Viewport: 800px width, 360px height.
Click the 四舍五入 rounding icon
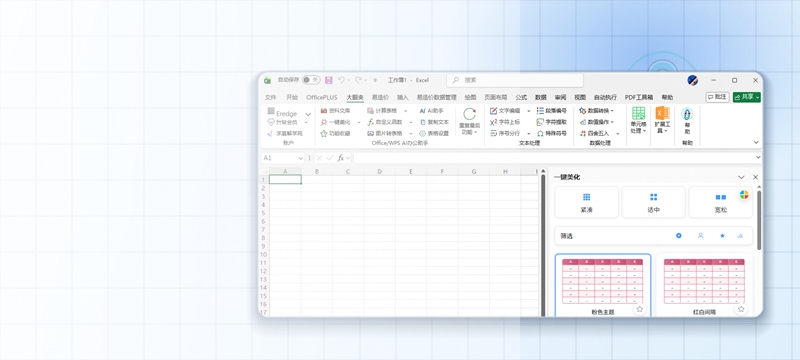583,134
